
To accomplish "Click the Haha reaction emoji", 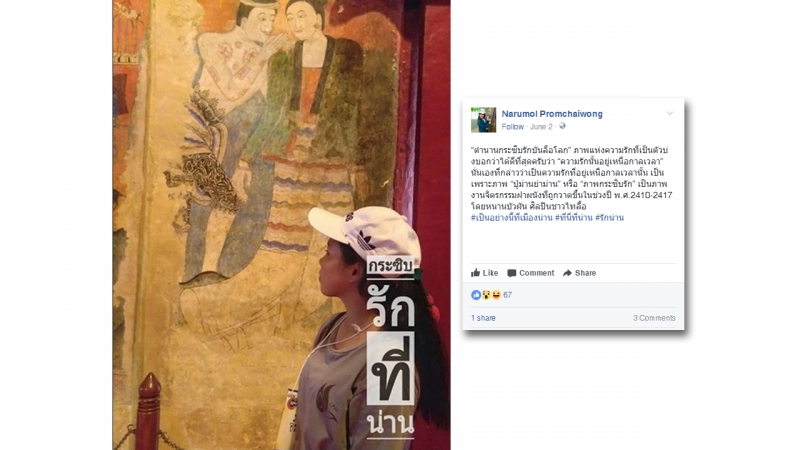I will pyautogui.click(x=496, y=295).
